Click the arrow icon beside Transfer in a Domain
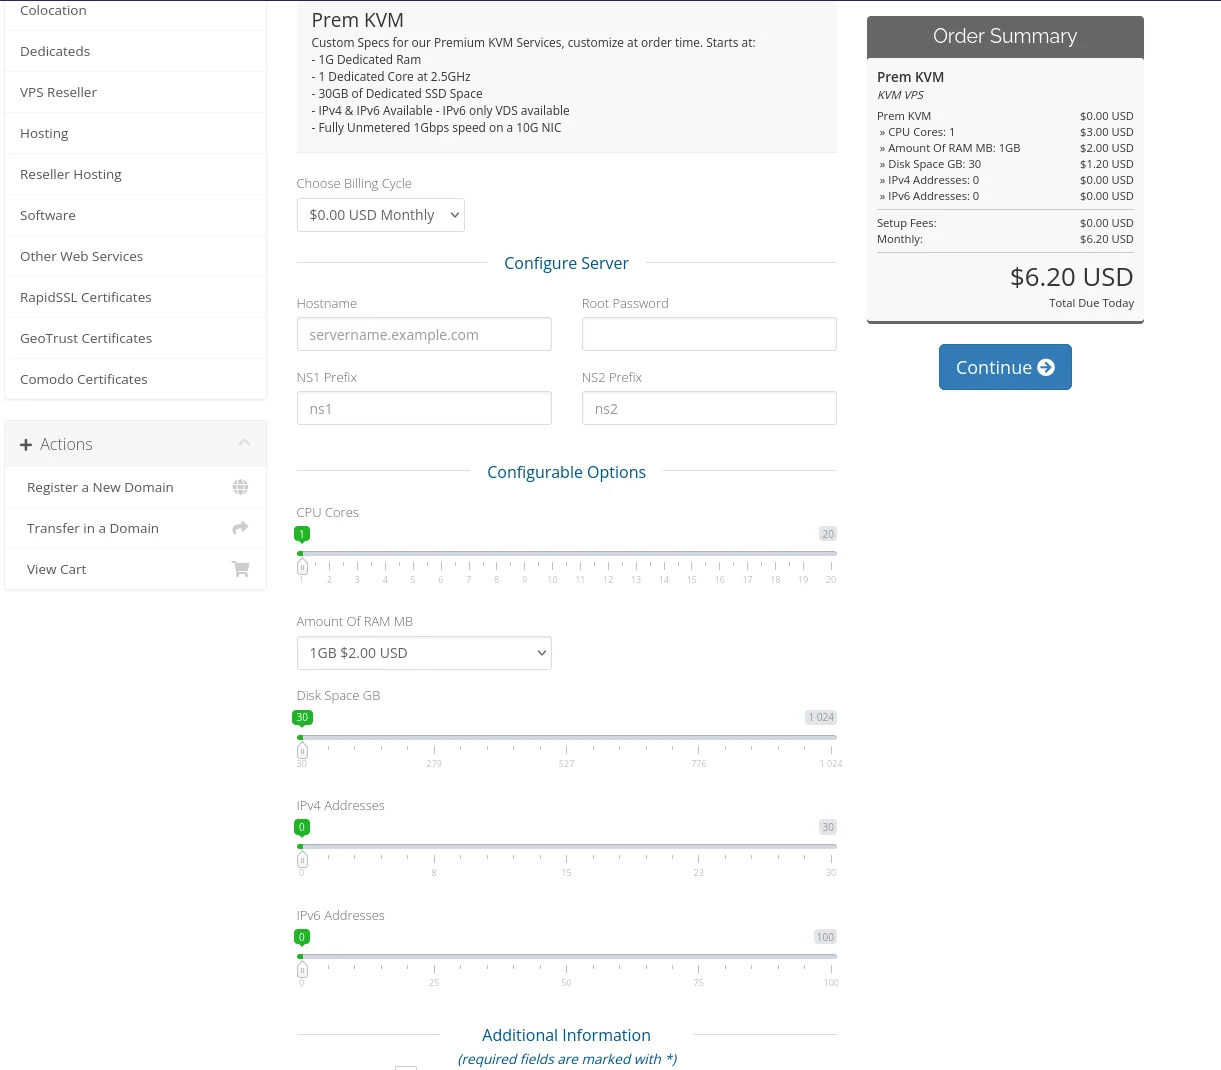 (240, 528)
